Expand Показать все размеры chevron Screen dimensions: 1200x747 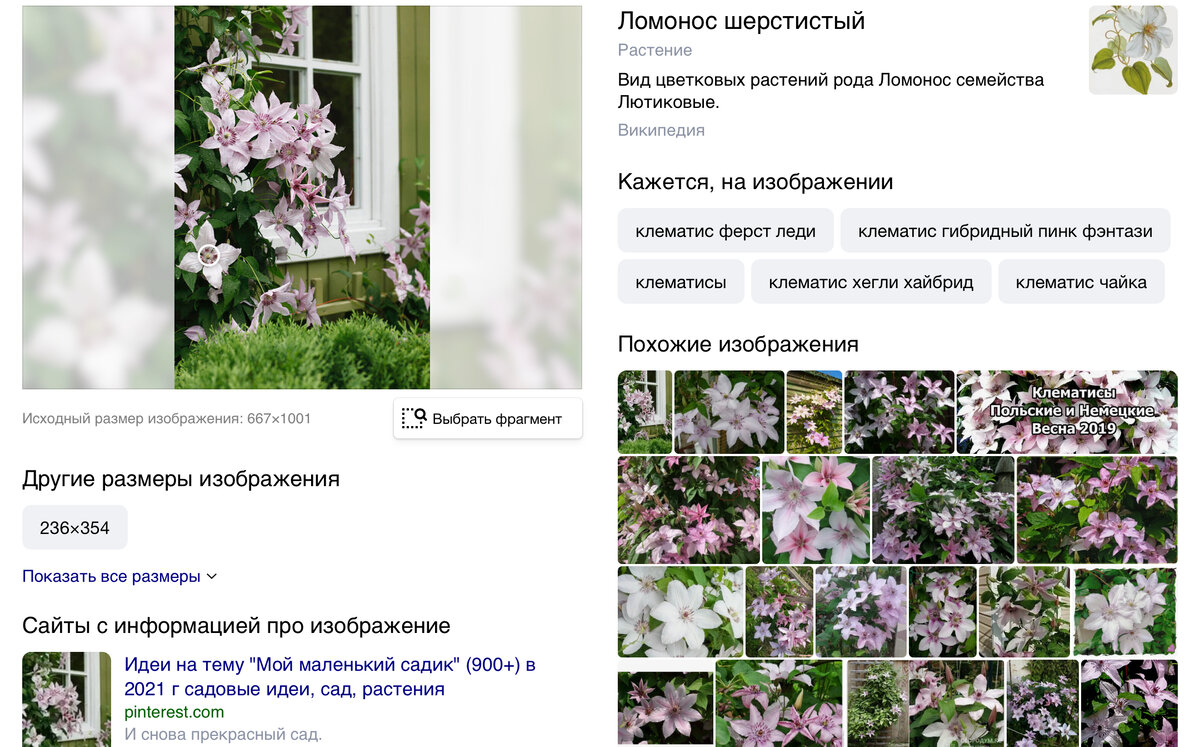[x=211, y=577]
